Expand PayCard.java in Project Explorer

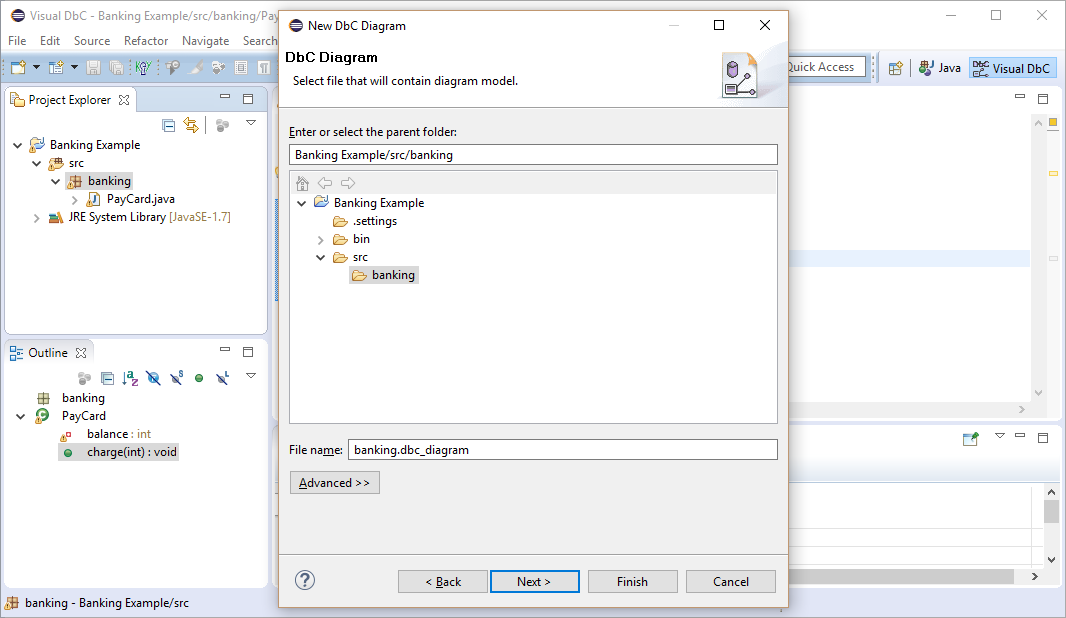(x=75, y=199)
